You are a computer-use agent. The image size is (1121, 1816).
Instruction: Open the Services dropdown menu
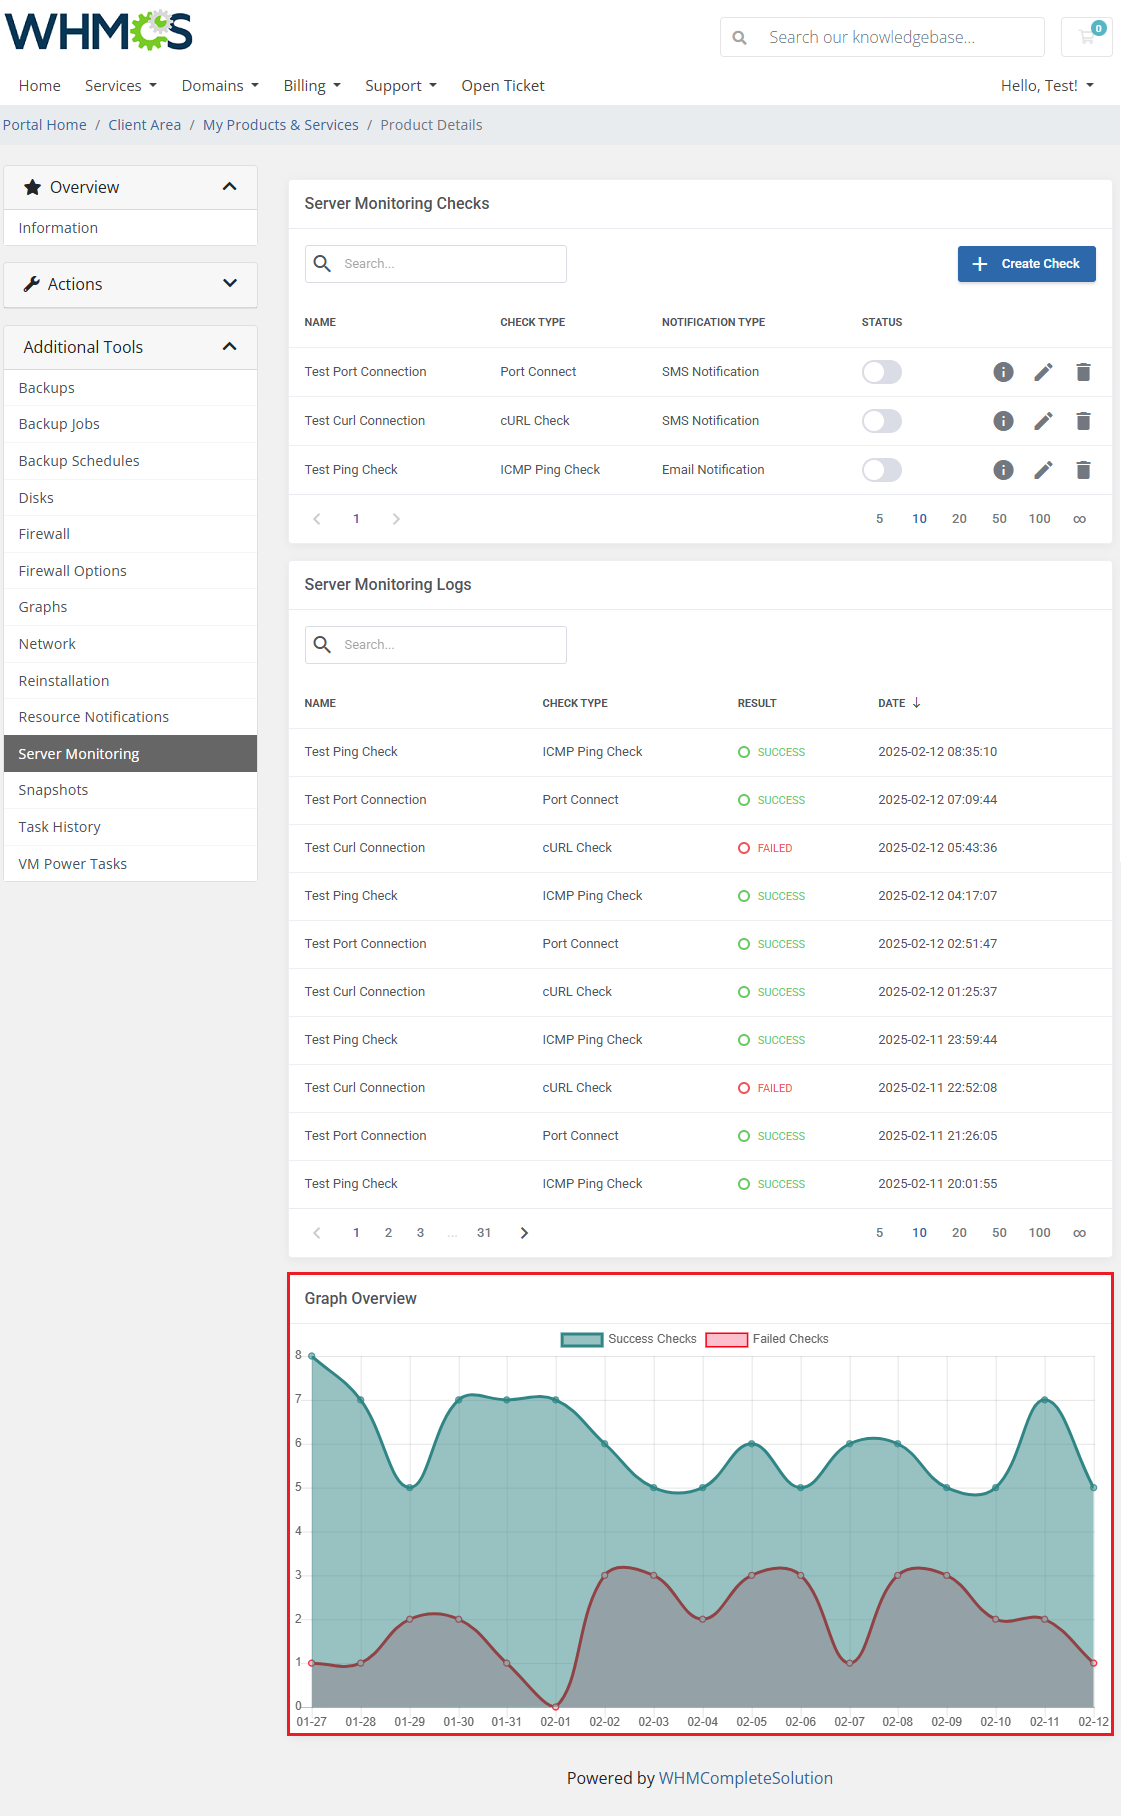[121, 86]
